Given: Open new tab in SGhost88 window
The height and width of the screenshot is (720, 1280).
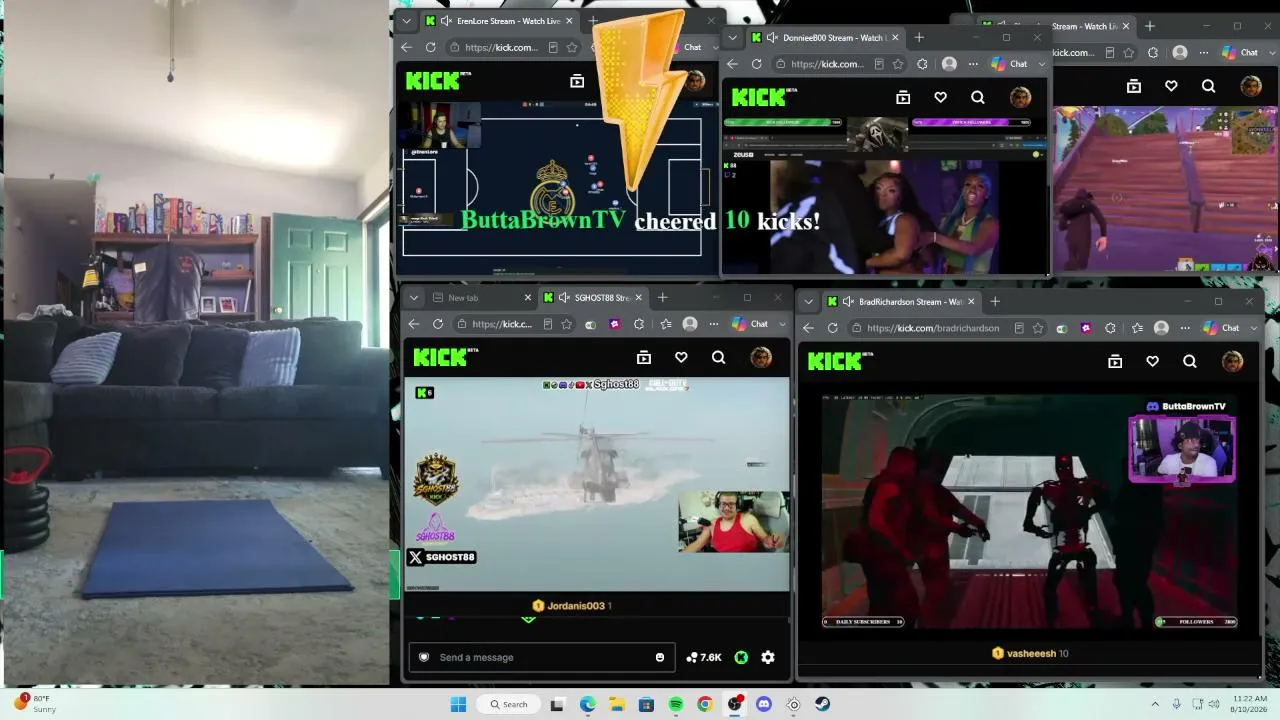Looking at the screenshot, I should coord(662,298).
